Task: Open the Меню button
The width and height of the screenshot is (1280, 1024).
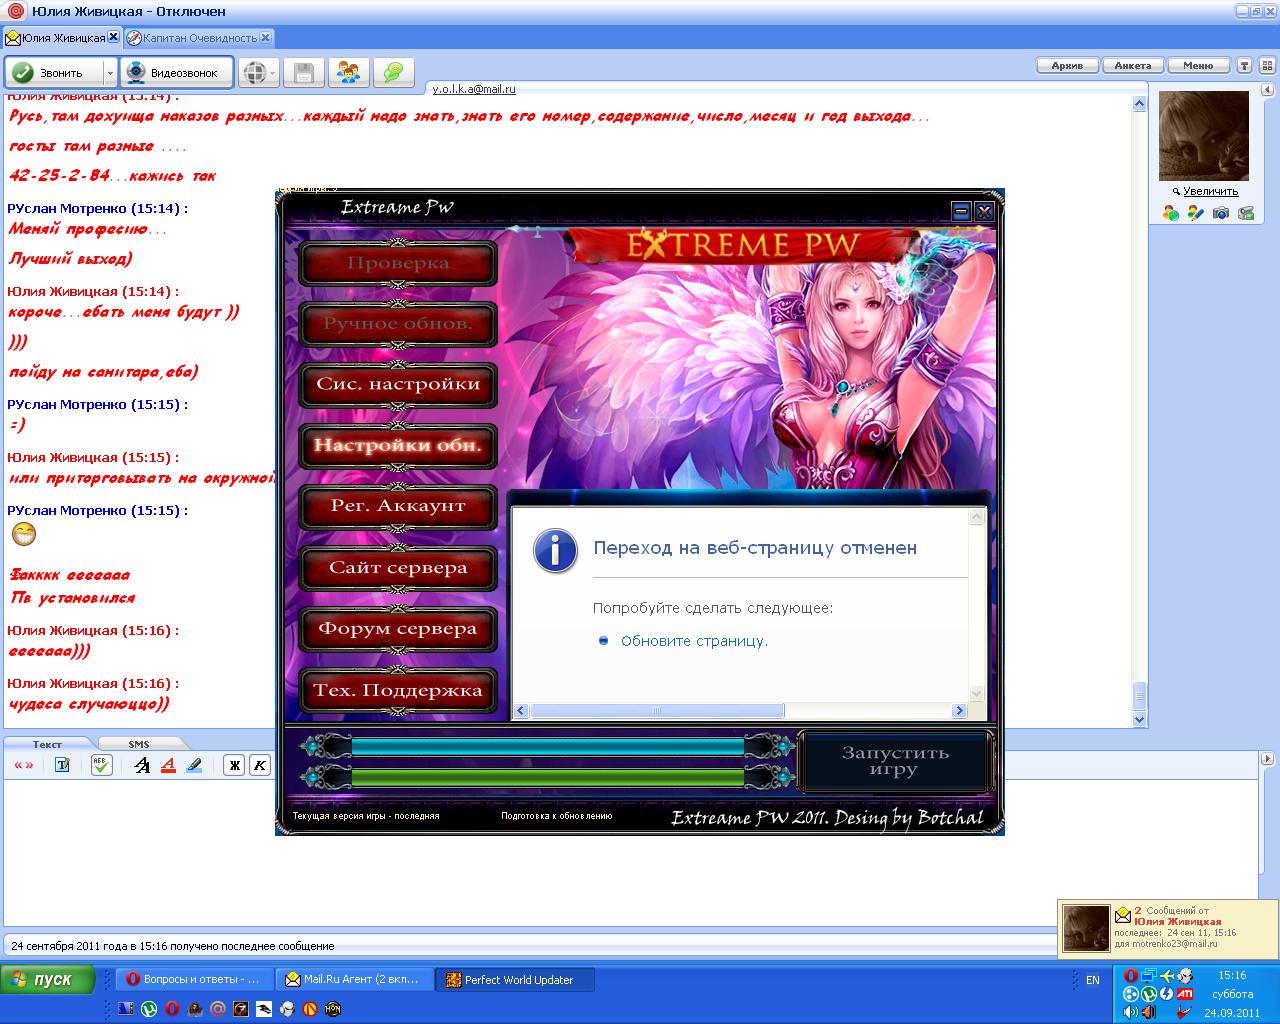Action: 1198,66
